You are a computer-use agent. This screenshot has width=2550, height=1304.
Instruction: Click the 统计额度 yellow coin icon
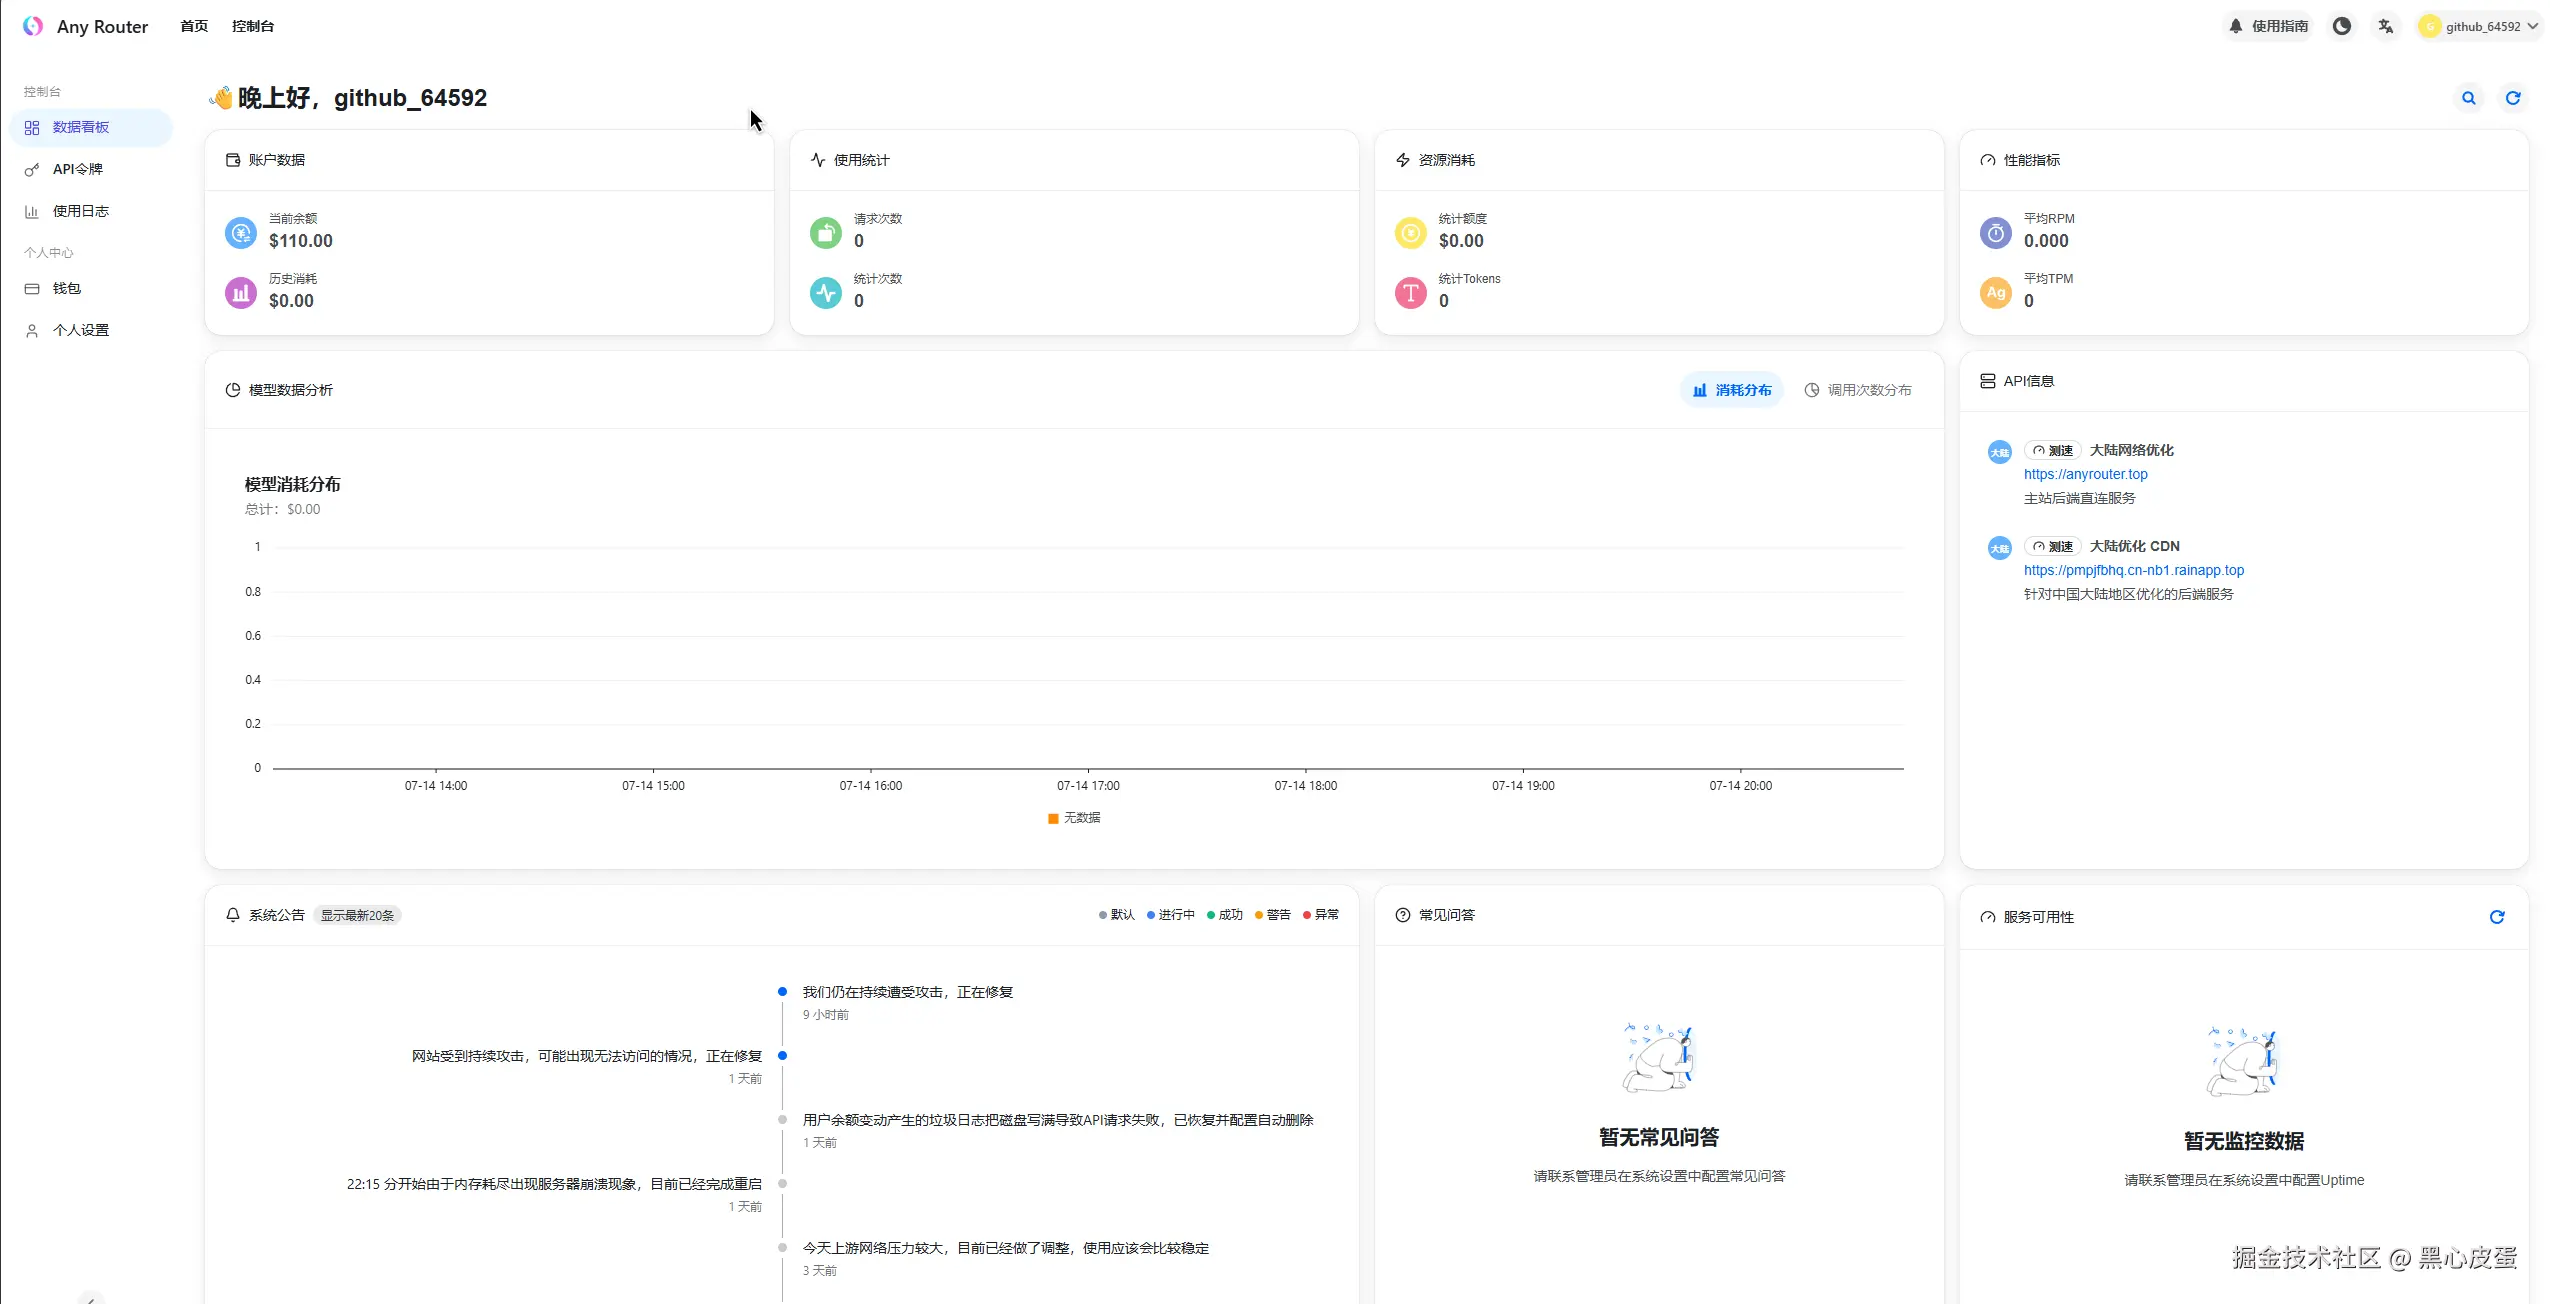click(x=1411, y=233)
